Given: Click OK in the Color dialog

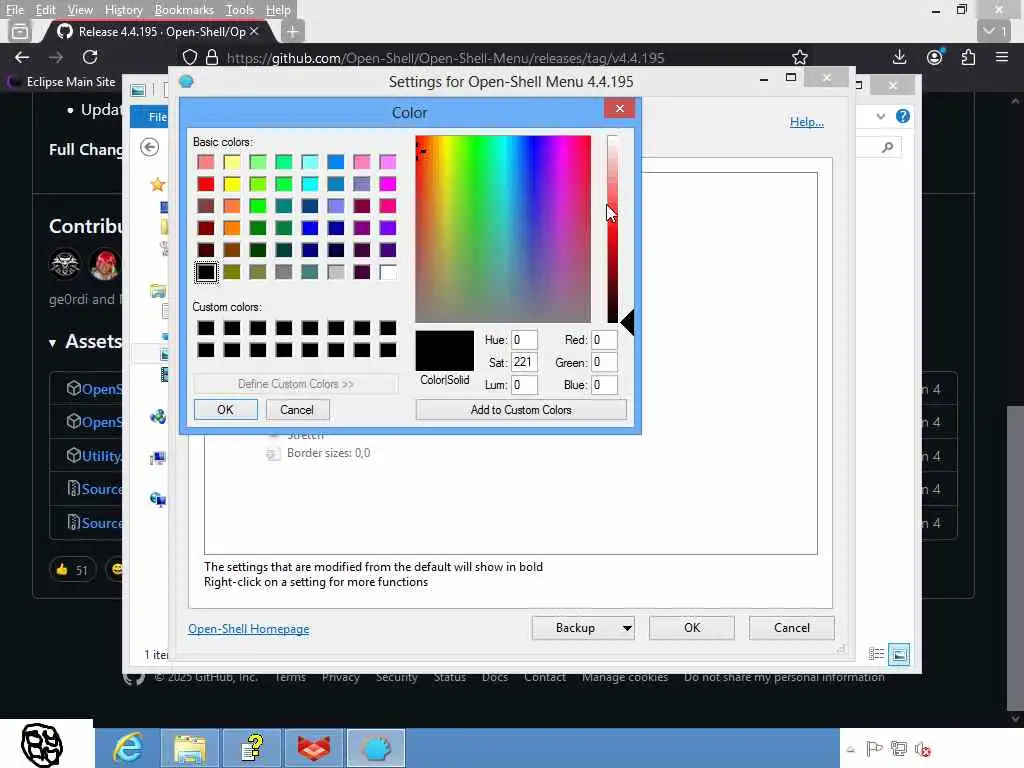Looking at the screenshot, I should pyautogui.click(x=225, y=409).
